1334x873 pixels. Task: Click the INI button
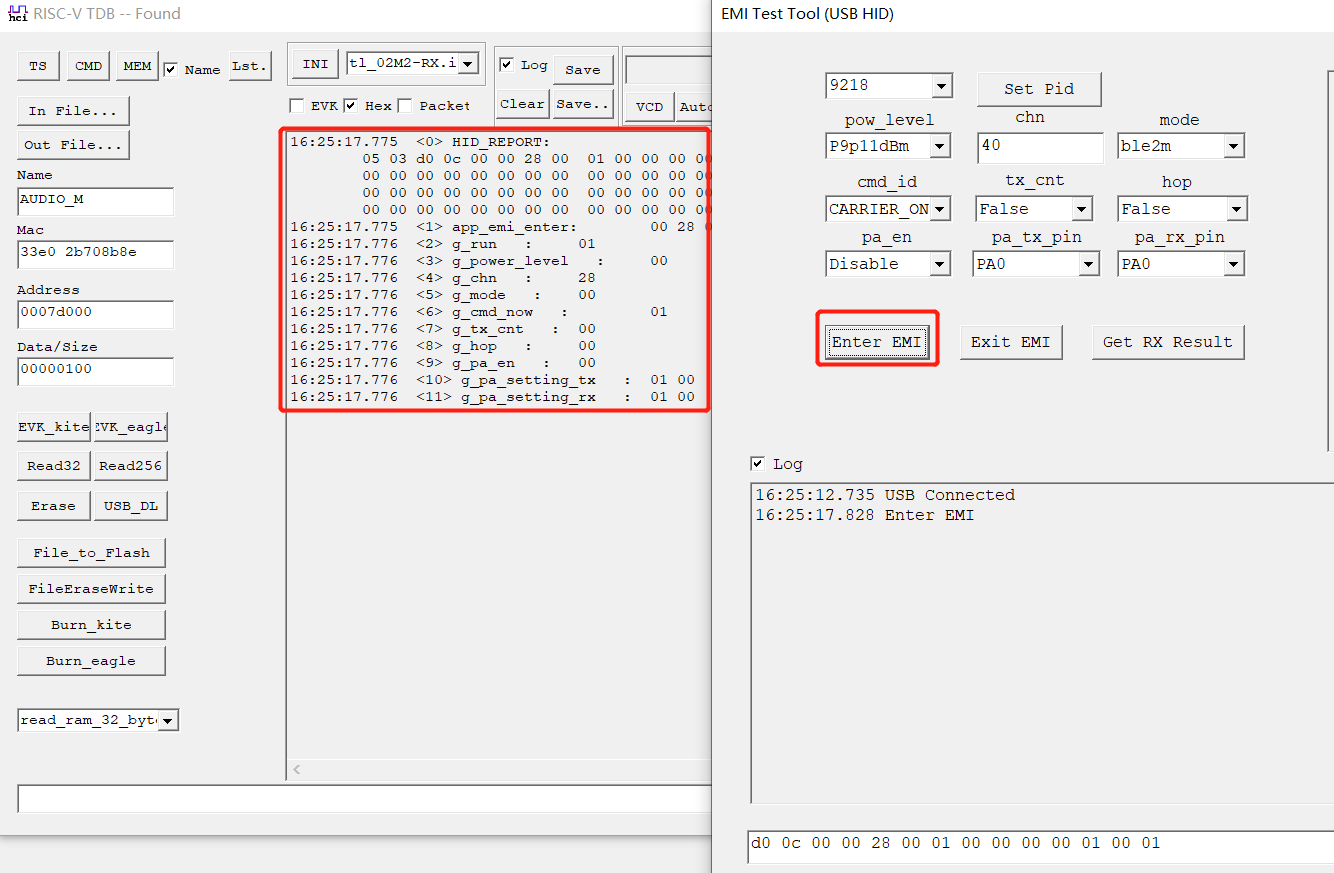click(314, 62)
